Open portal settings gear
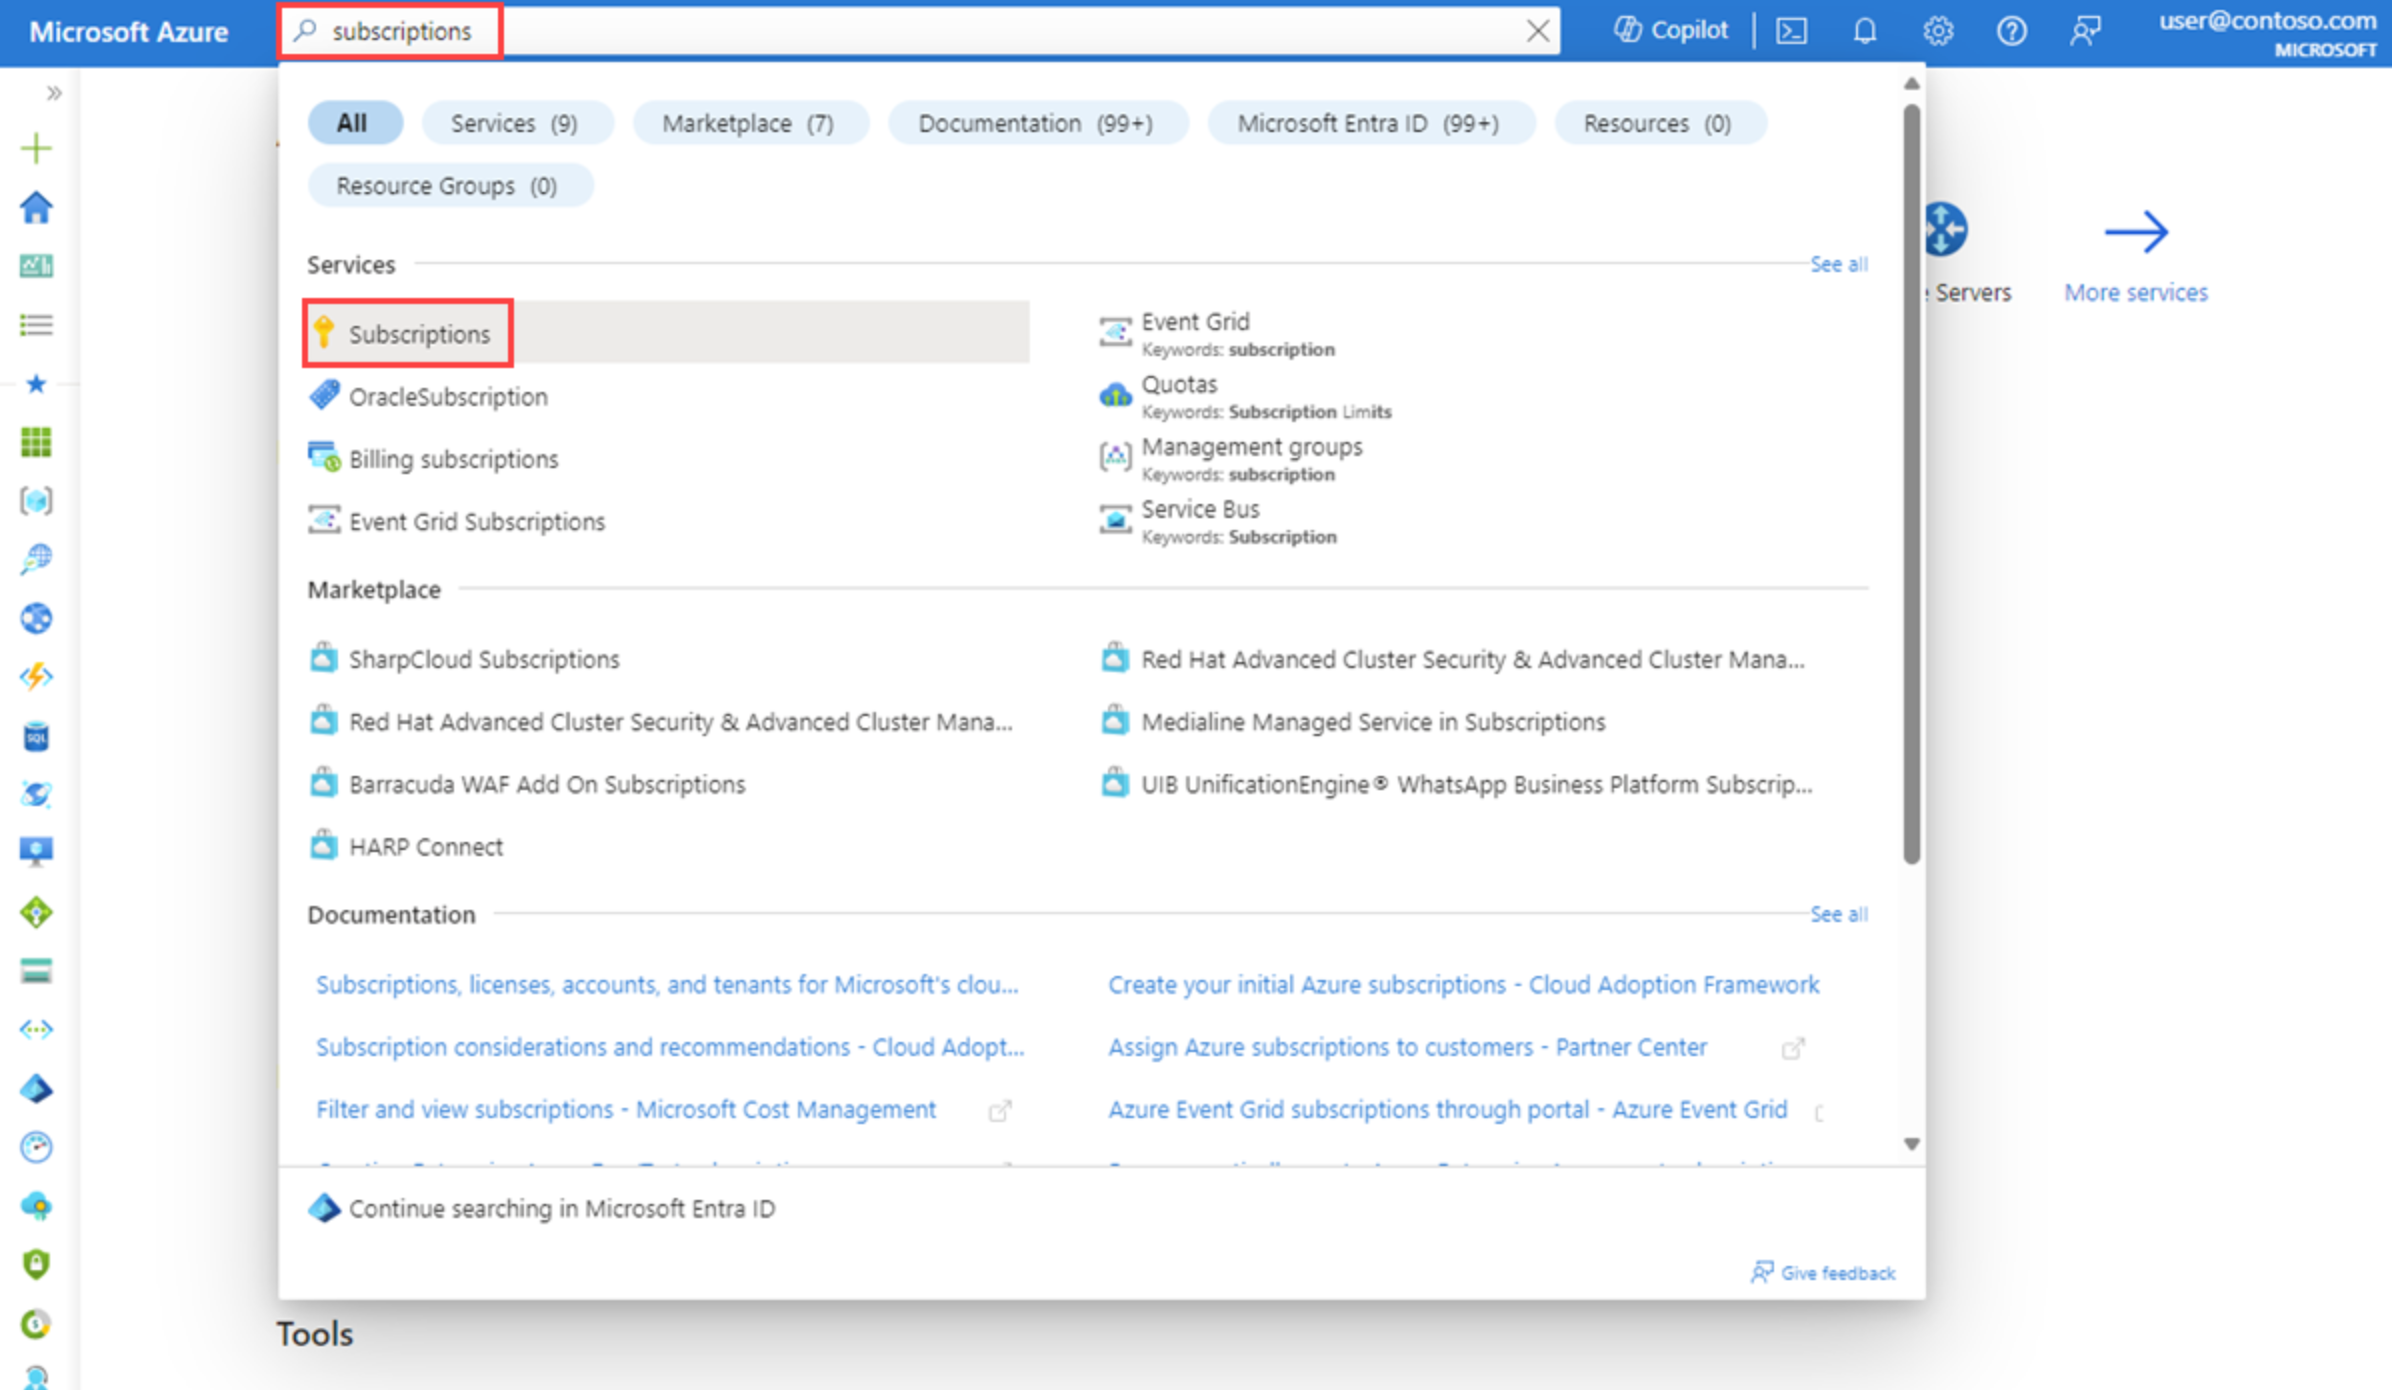 coord(1937,30)
